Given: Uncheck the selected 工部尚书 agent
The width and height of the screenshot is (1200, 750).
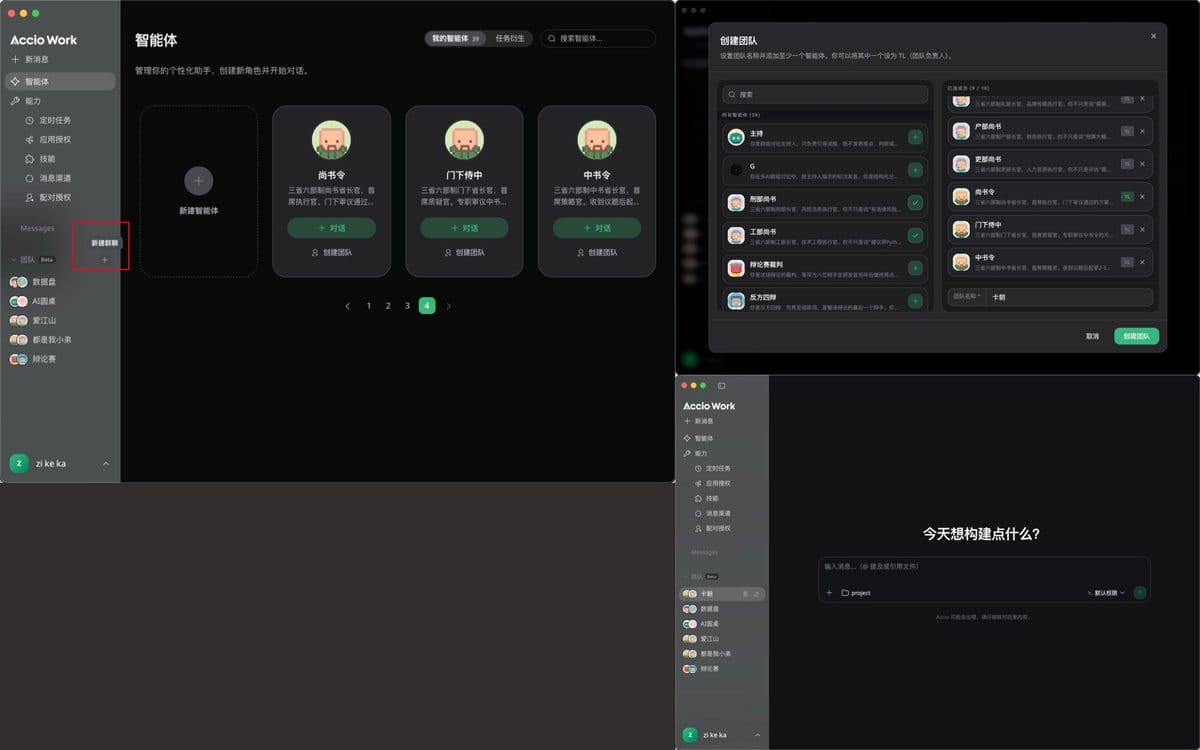Looking at the screenshot, I should (x=915, y=236).
